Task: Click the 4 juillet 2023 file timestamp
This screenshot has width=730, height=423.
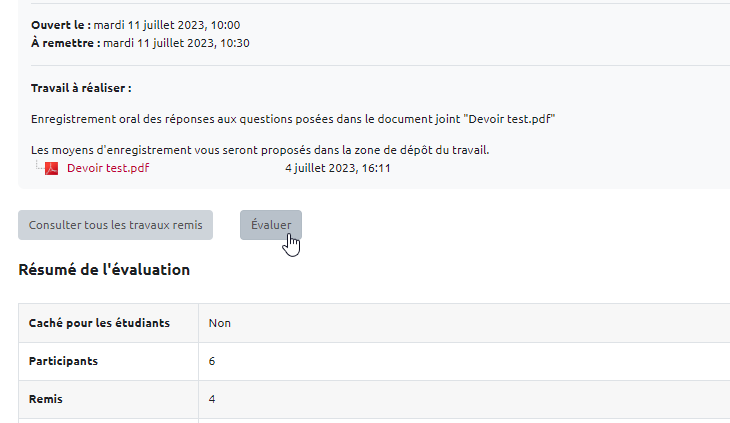Action: click(337, 168)
